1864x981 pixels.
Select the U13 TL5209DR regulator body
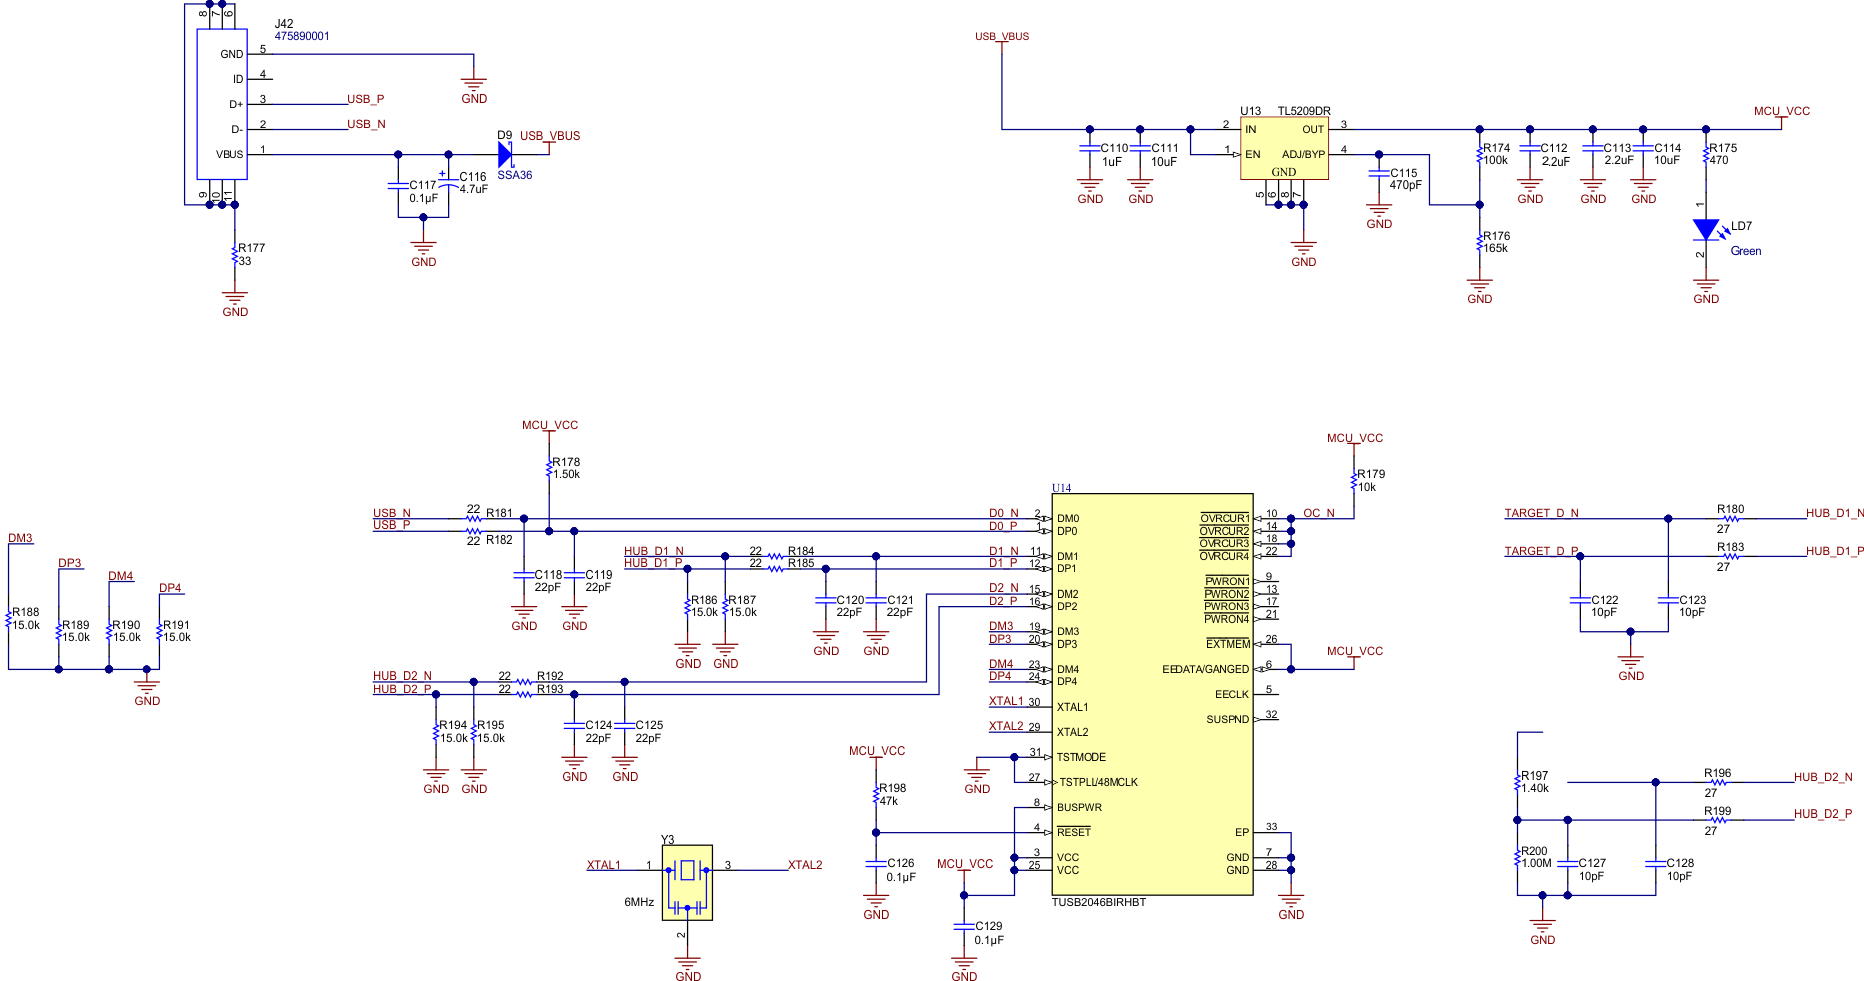[1284, 149]
